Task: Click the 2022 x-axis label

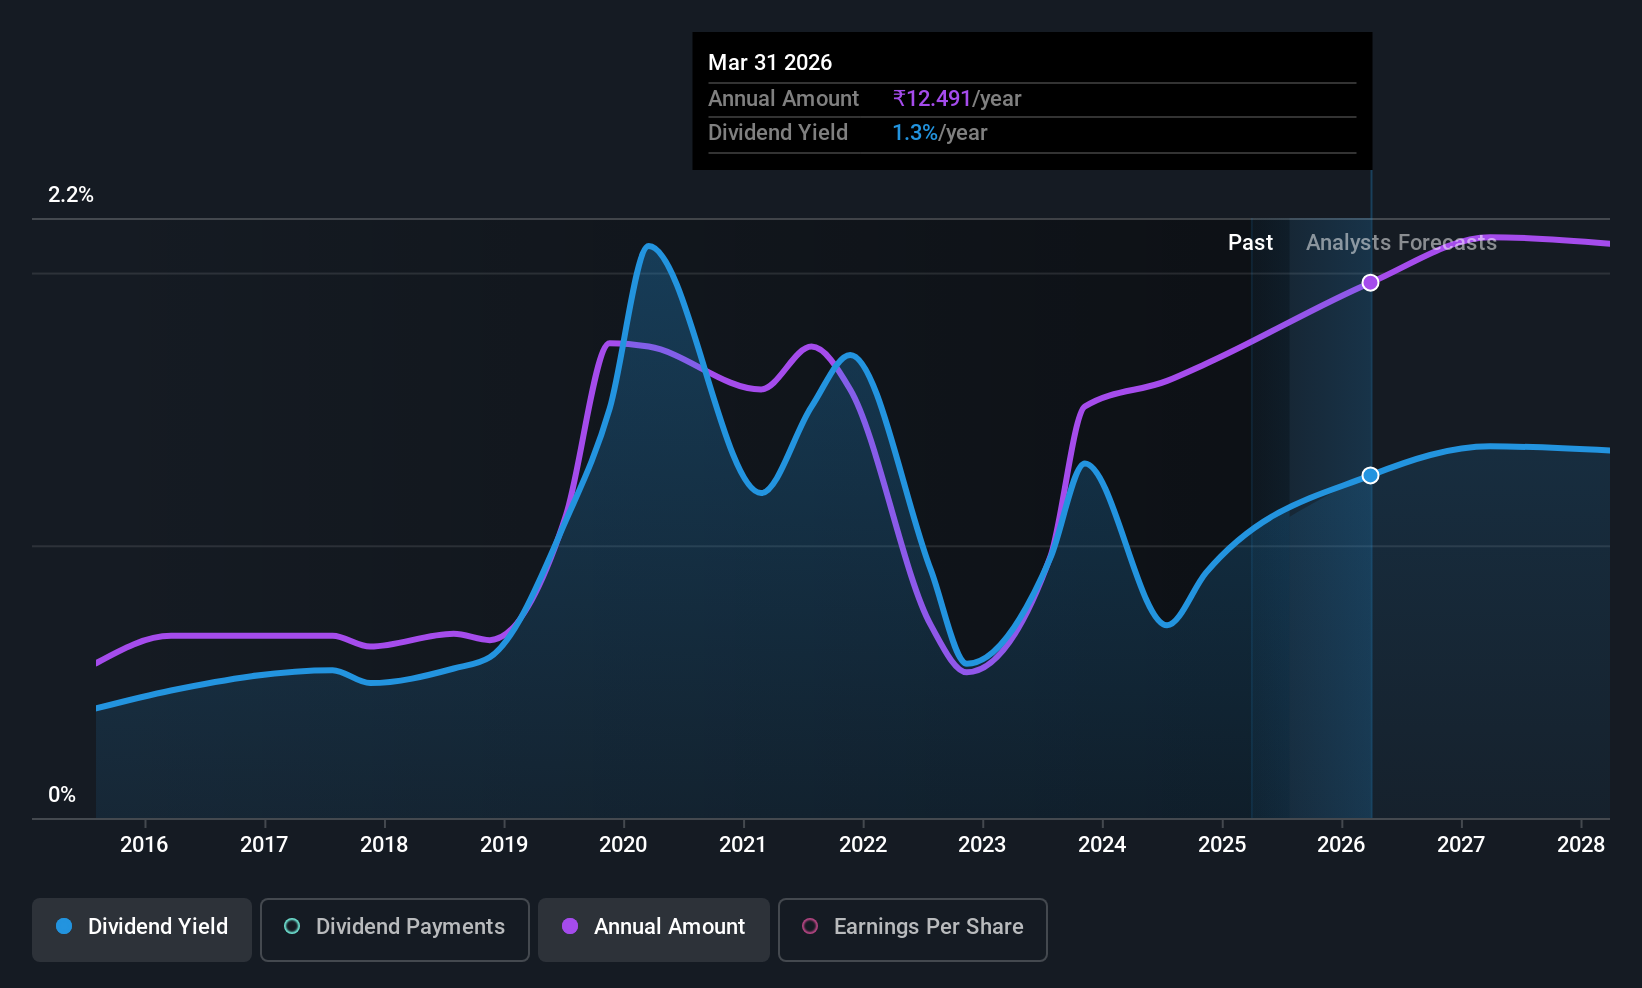Action: click(x=863, y=845)
